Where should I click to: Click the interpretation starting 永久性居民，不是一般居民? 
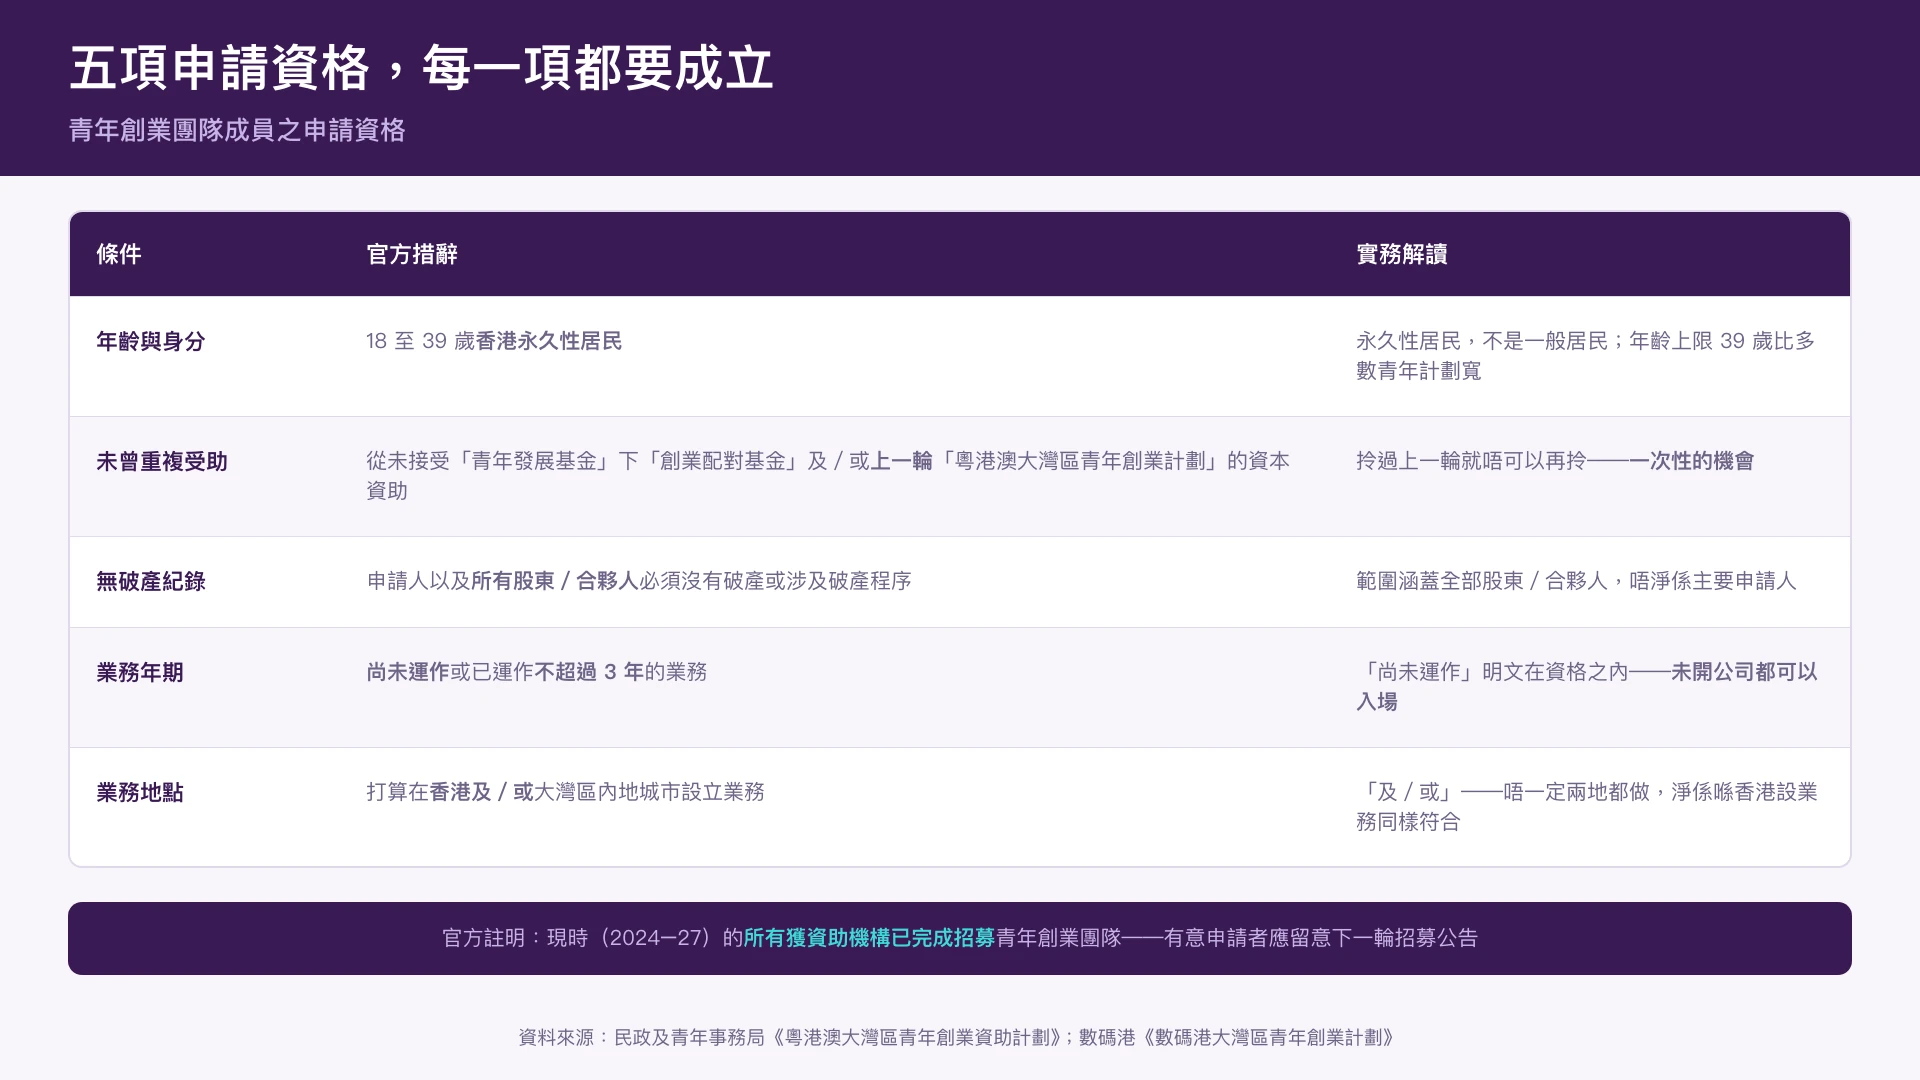click(1586, 356)
